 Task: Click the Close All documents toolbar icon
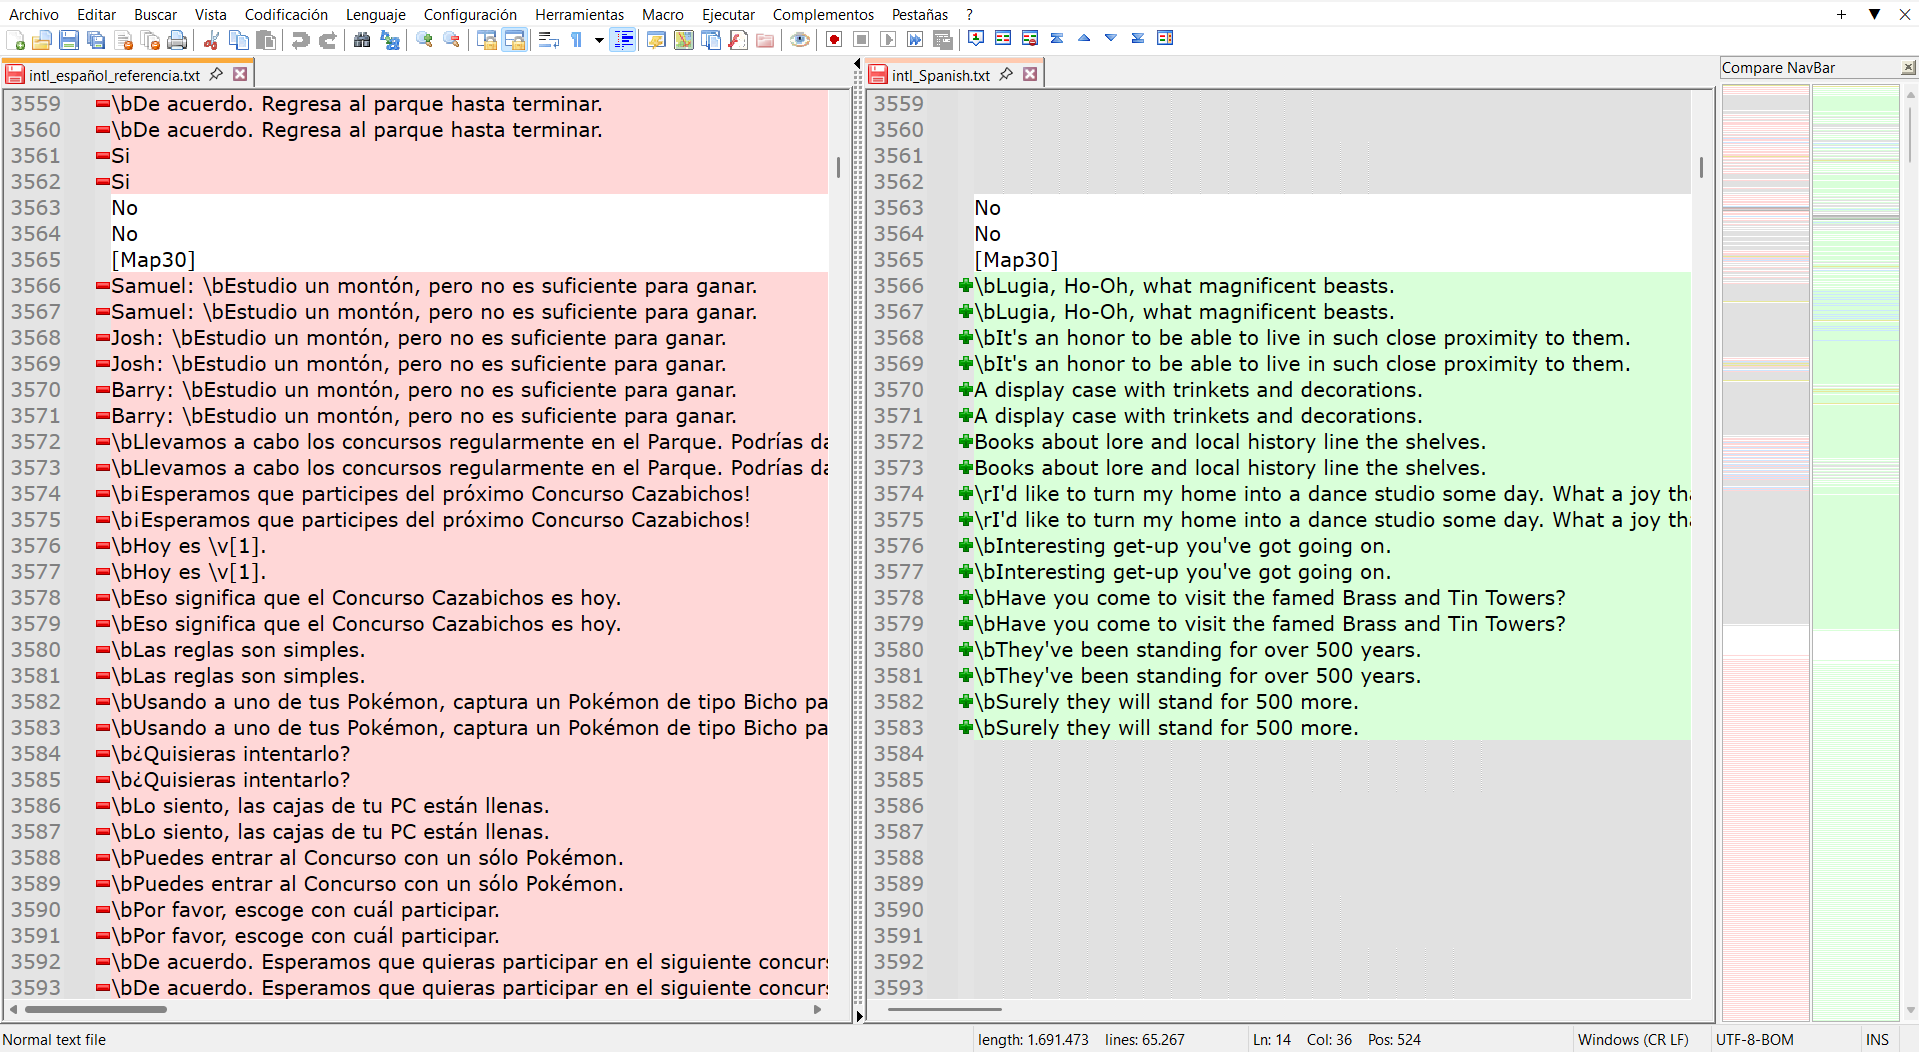click(x=150, y=40)
